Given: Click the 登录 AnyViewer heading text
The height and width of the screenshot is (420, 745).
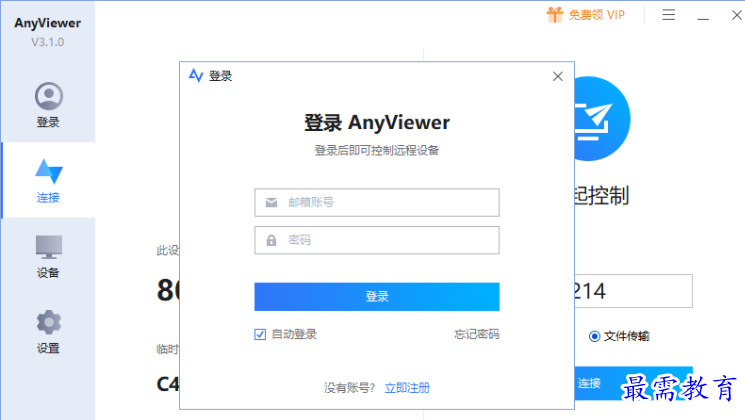Looking at the screenshot, I should click(377, 123).
